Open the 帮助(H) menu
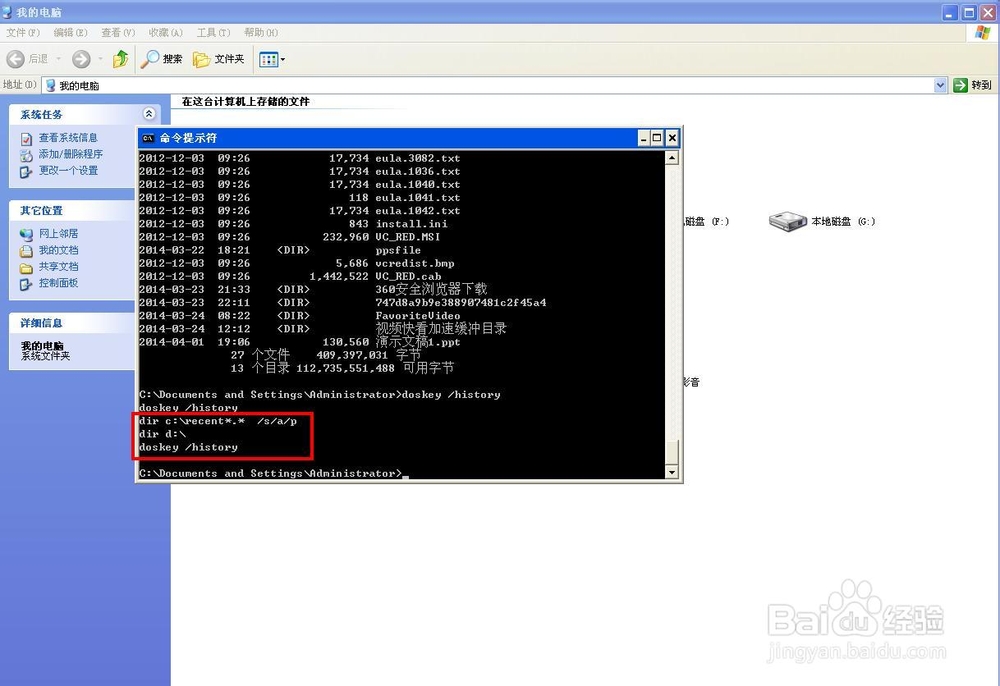 pyautogui.click(x=261, y=33)
